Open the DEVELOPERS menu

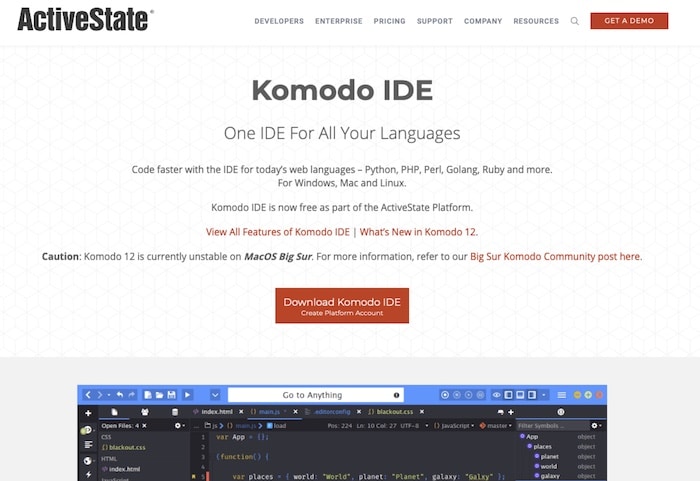click(x=279, y=21)
